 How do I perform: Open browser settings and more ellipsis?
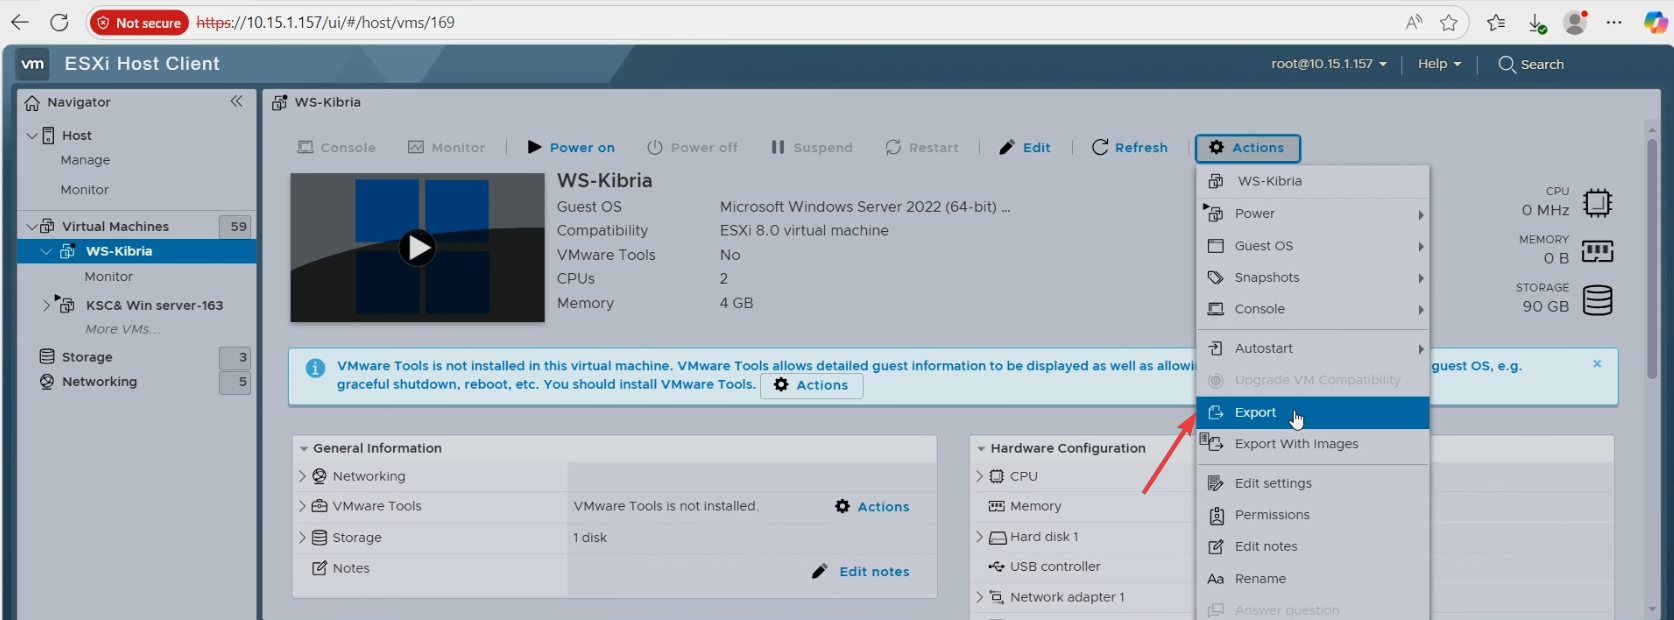coord(1614,22)
